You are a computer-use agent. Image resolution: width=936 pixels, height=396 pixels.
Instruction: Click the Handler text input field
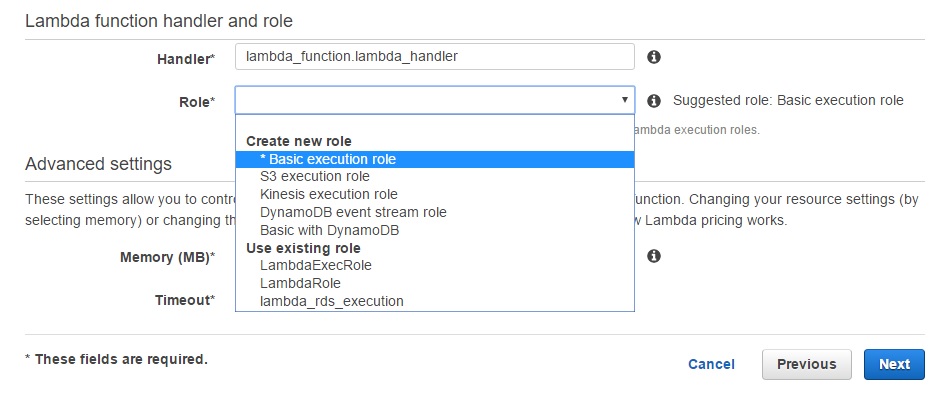pyautogui.click(x=435, y=57)
